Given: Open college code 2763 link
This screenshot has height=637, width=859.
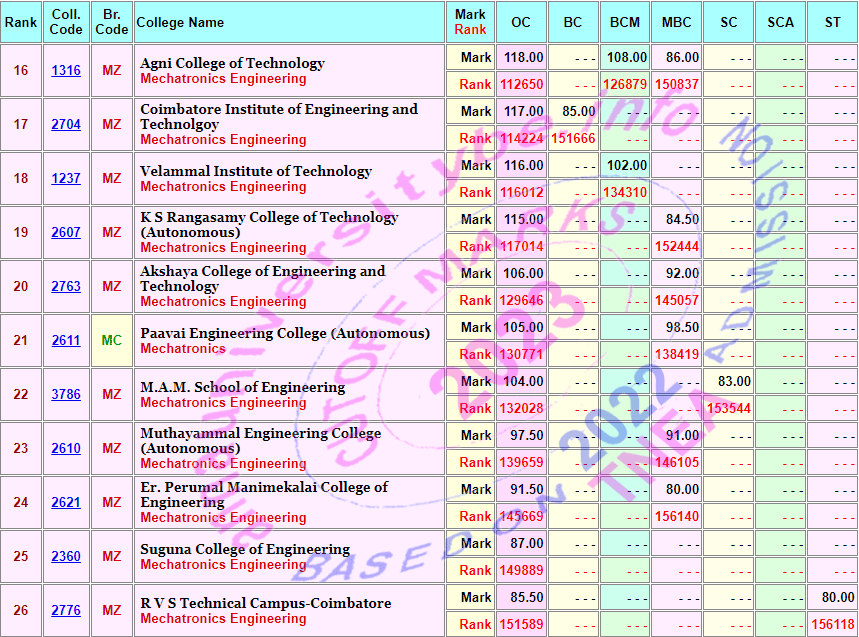Looking at the screenshot, I should click(x=66, y=287).
